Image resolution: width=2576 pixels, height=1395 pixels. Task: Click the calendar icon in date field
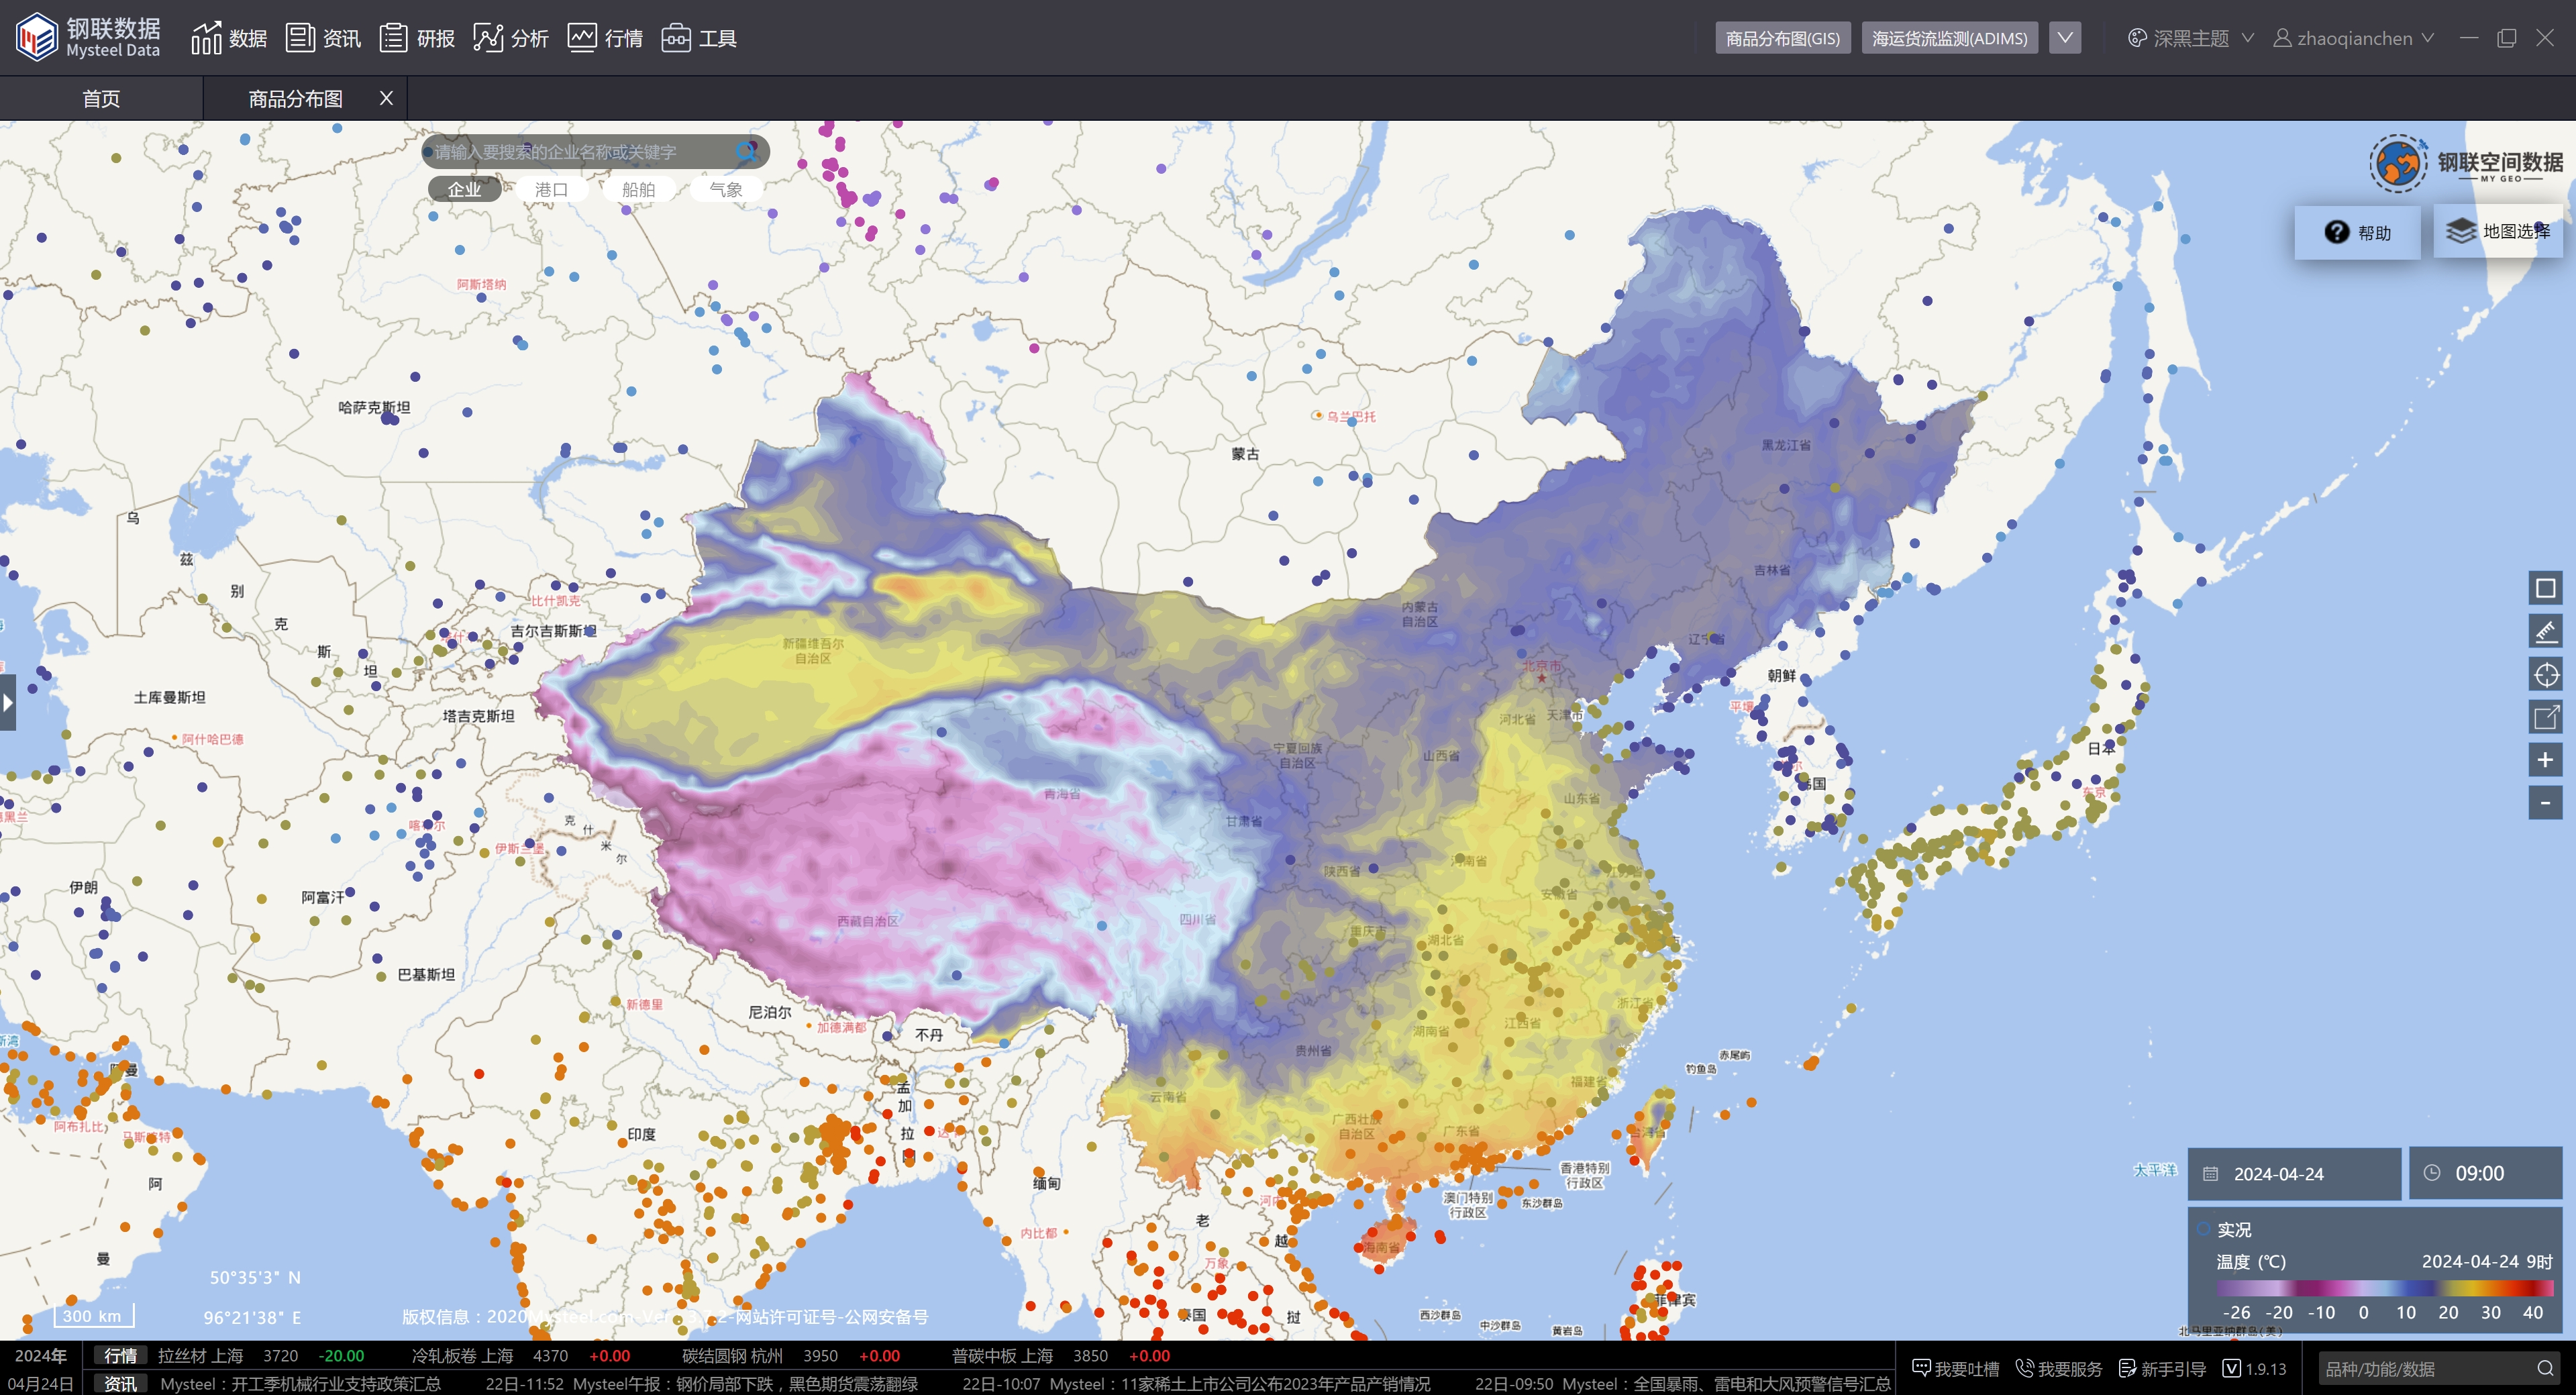2211,1173
